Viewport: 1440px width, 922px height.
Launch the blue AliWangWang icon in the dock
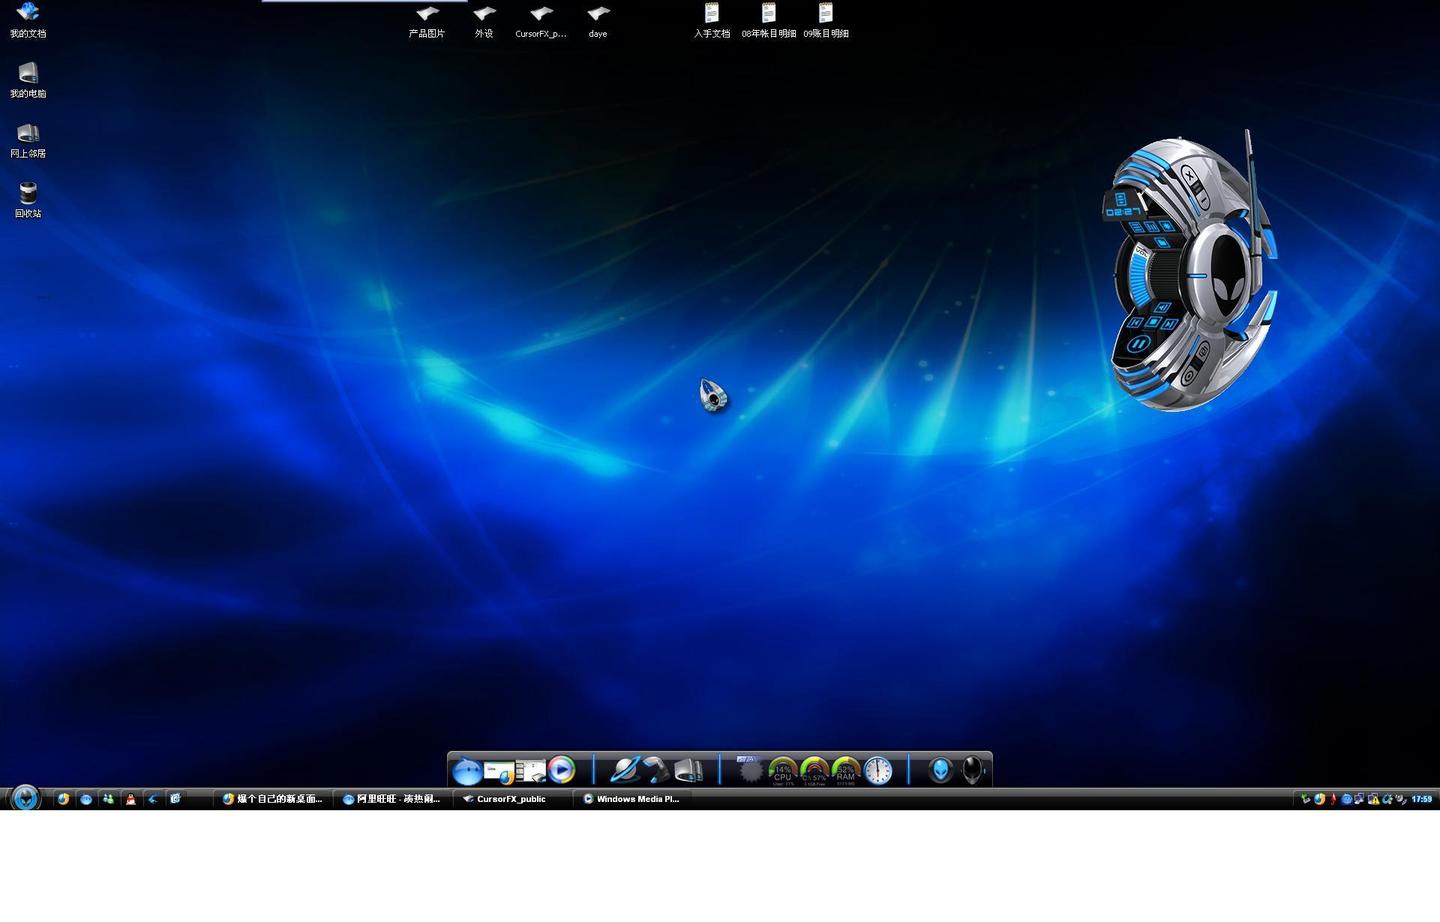pyautogui.click(x=466, y=771)
